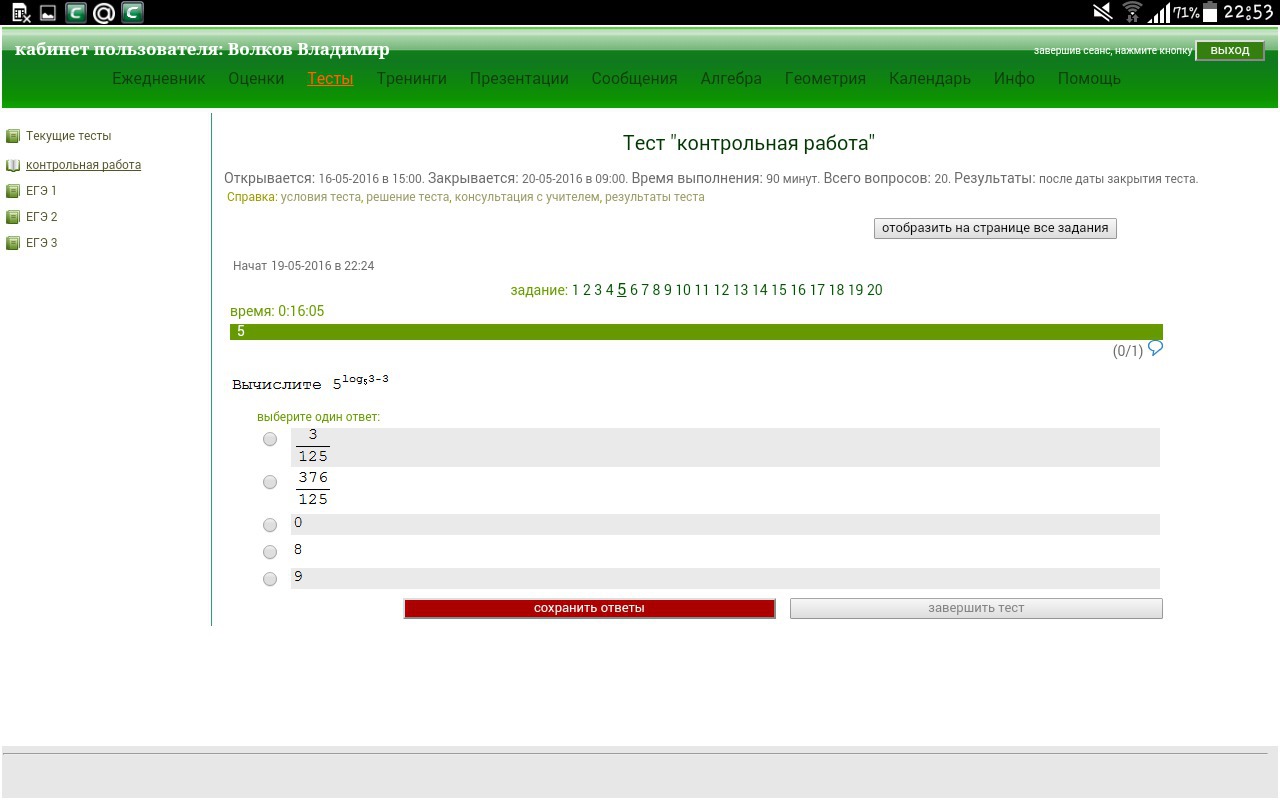
Task: Click the speech bubble comment icon
Action: [x=1156, y=348]
